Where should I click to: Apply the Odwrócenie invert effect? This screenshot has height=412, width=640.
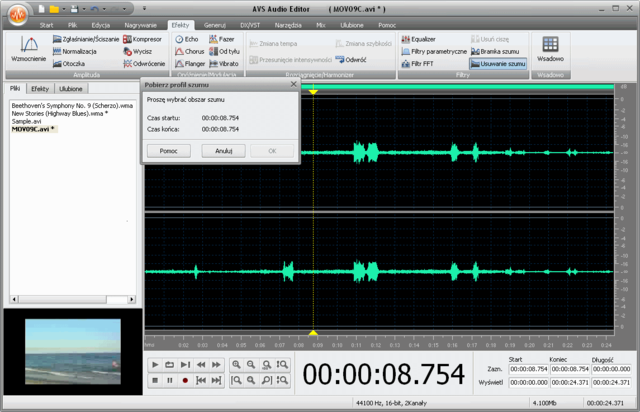point(144,64)
